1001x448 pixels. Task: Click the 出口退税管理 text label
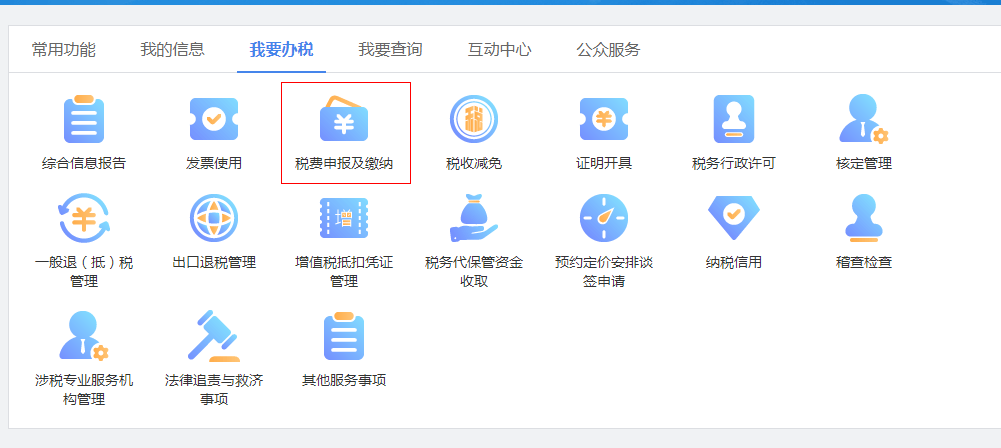pos(214,262)
